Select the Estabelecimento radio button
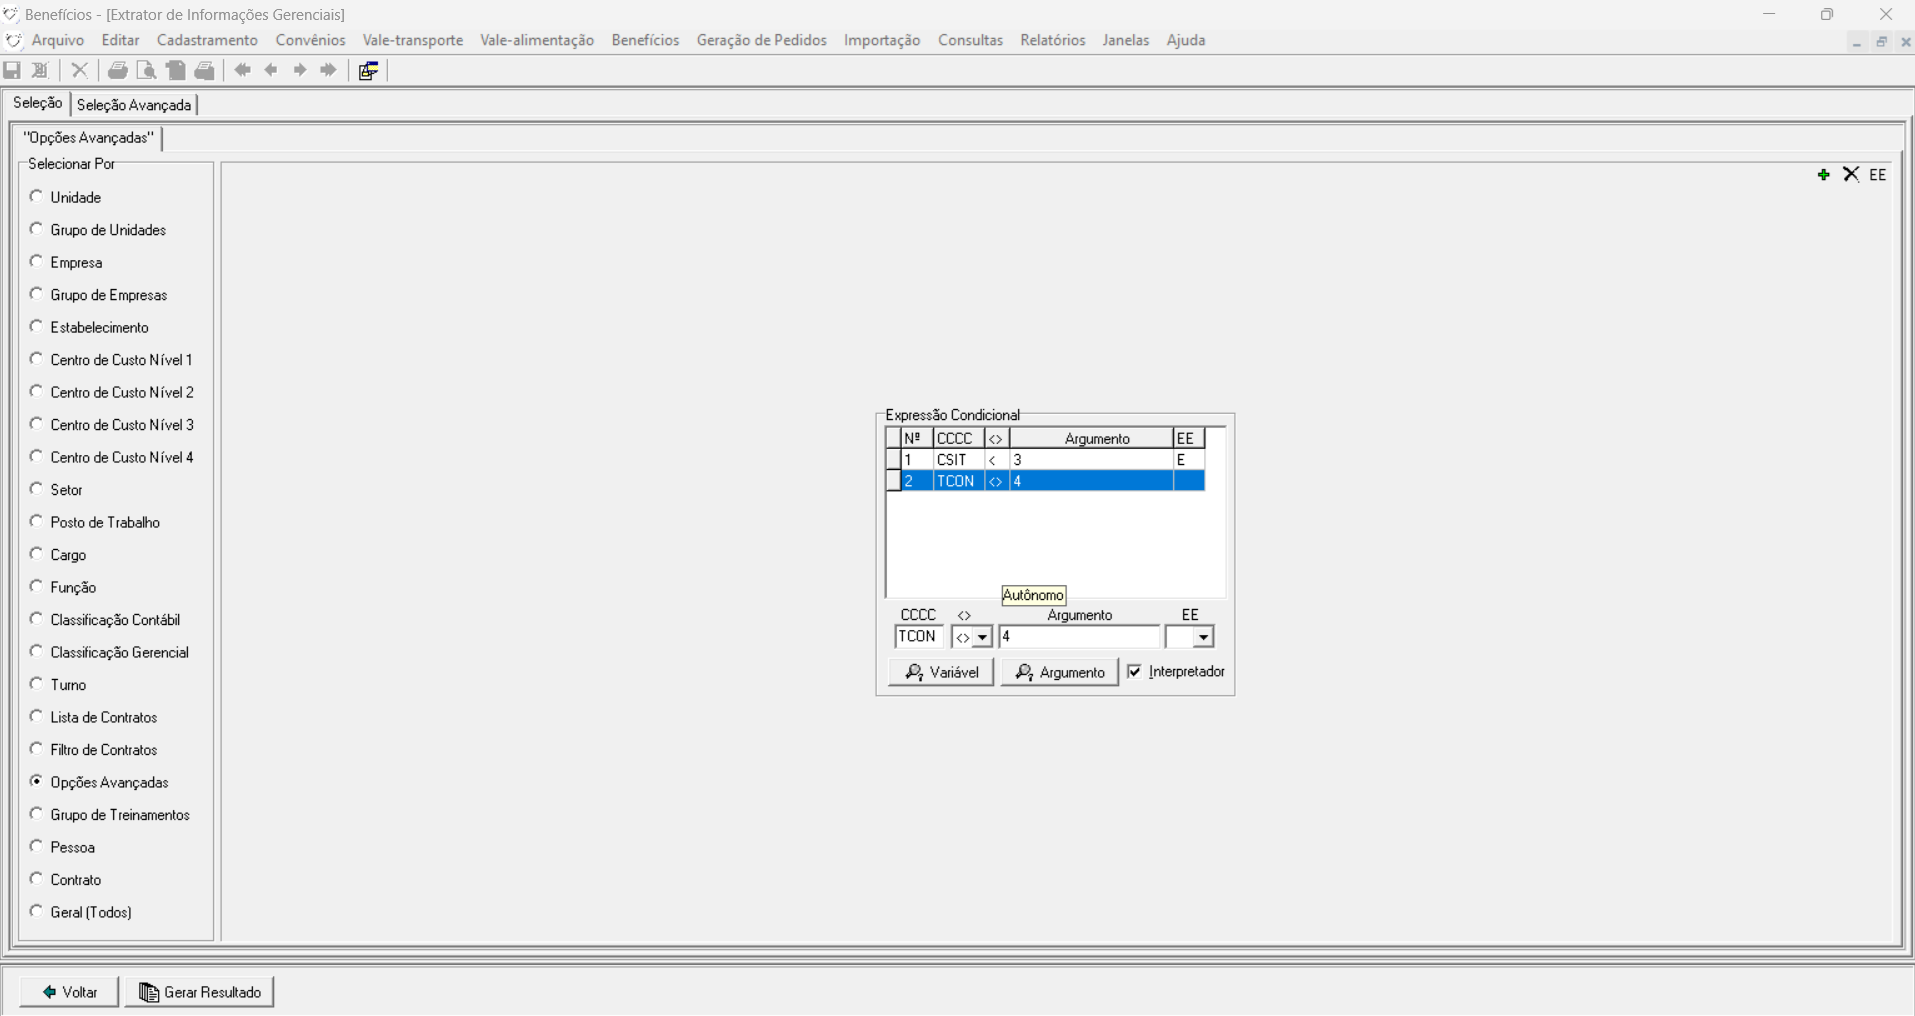This screenshot has width=1915, height=1016. [x=37, y=327]
